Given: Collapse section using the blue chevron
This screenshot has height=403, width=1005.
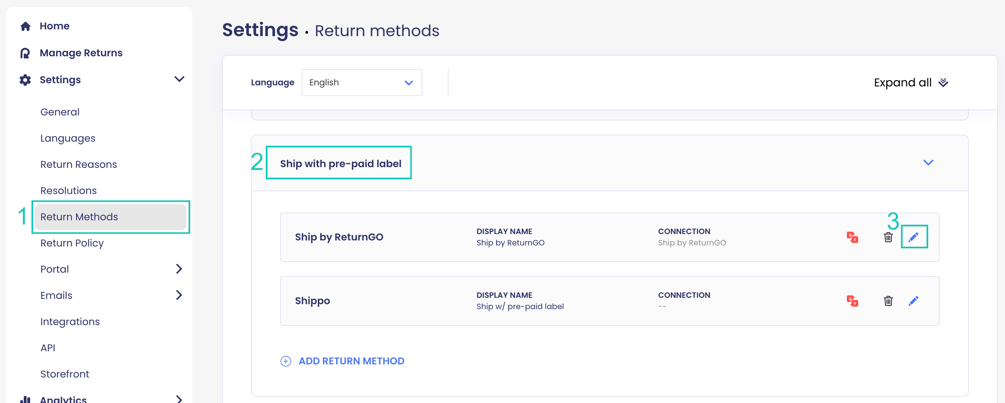Looking at the screenshot, I should pos(927,163).
